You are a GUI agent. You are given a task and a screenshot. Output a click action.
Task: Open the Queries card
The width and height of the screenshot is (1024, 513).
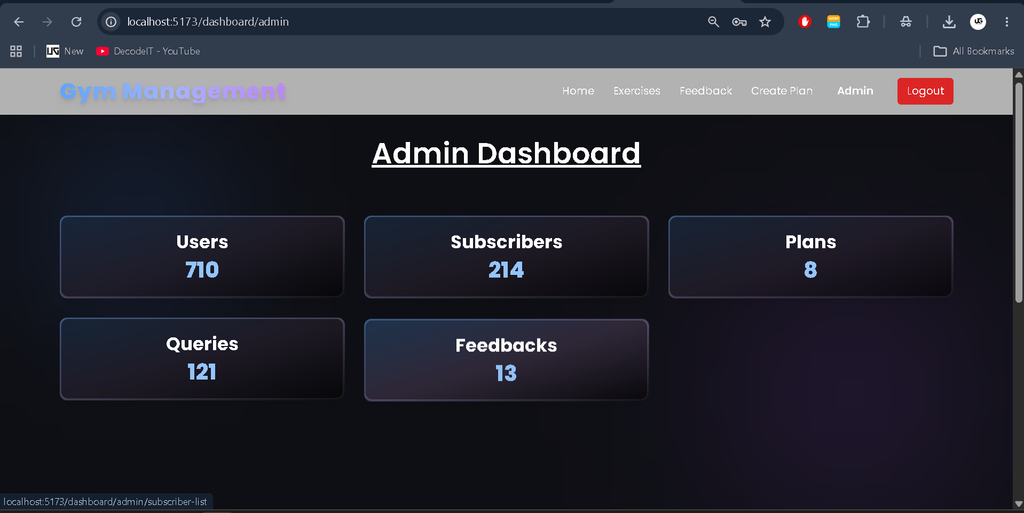pyautogui.click(x=202, y=358)
